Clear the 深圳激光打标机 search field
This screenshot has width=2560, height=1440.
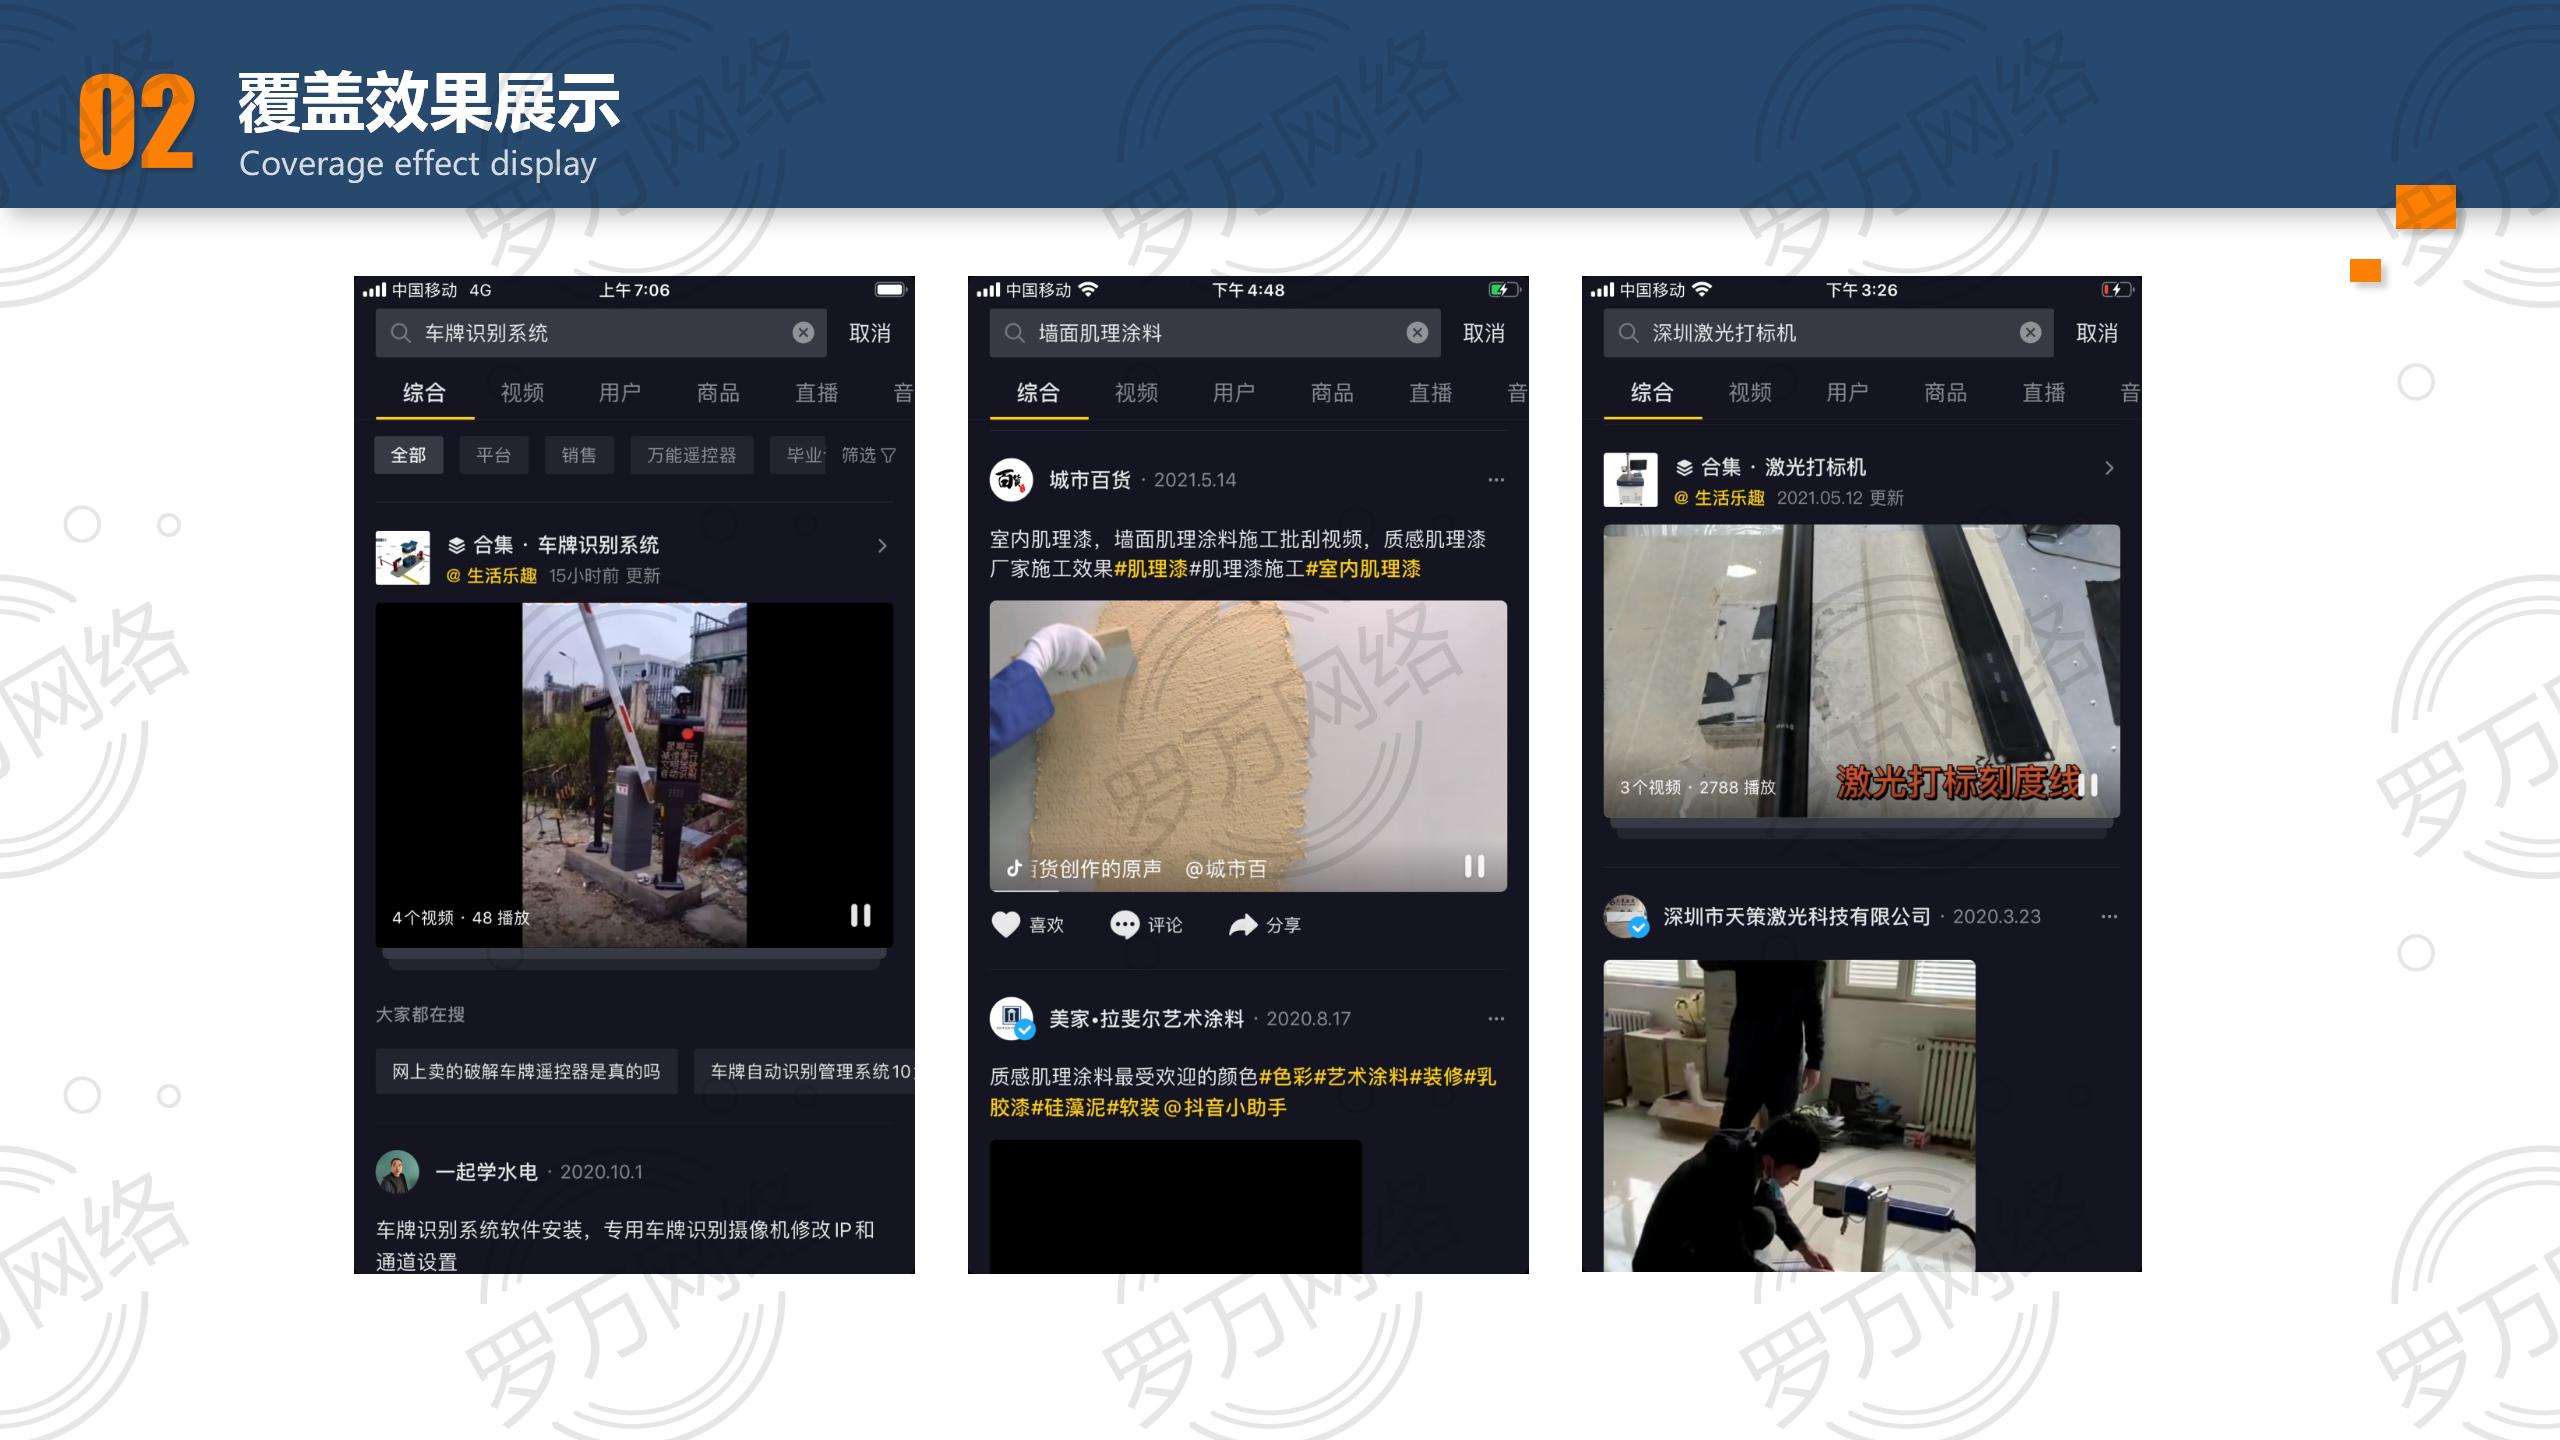click(x=2030, y=333)
